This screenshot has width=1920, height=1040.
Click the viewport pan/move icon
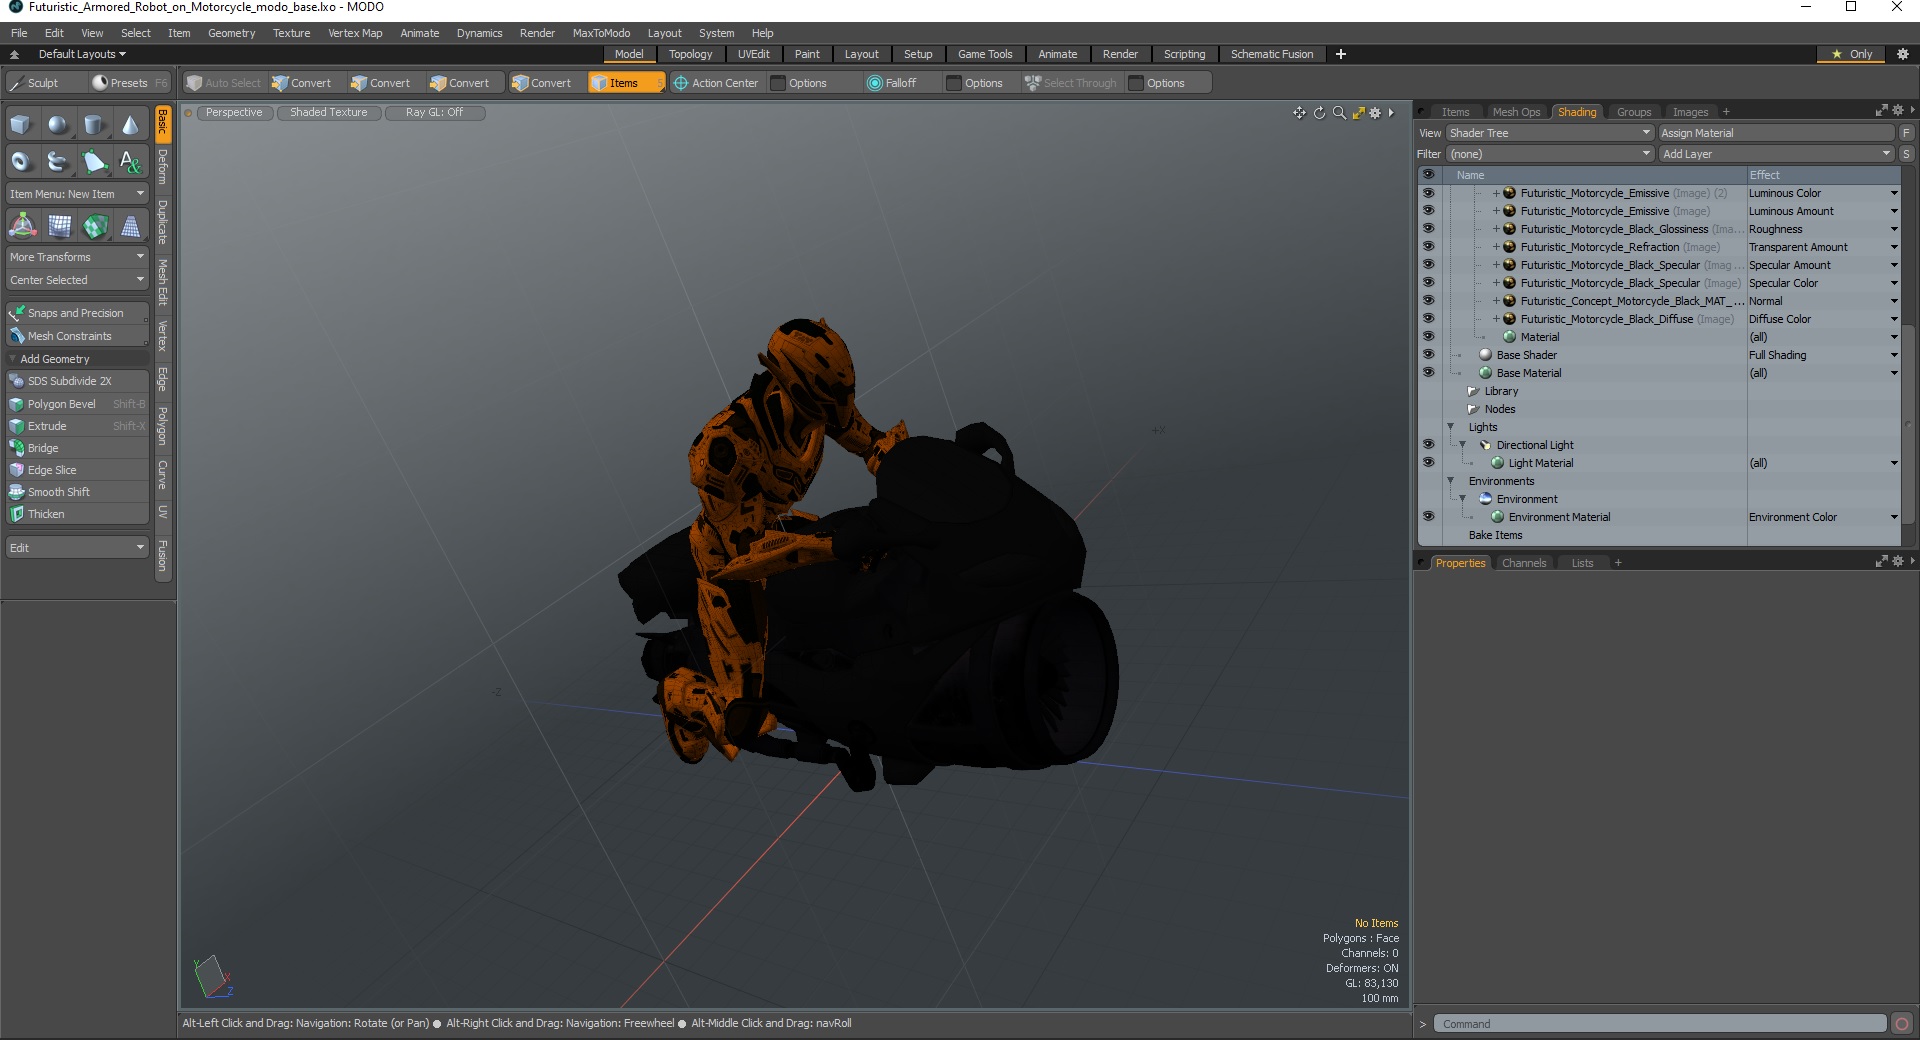point(1299,113)
